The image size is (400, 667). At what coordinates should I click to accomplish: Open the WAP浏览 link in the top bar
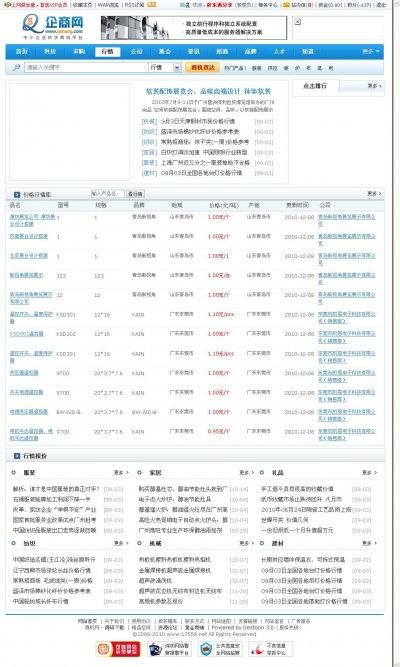pos(108,5)
